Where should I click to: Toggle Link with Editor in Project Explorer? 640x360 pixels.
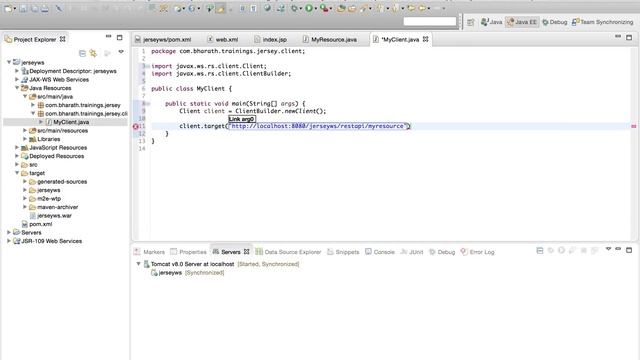coord(93,53)
